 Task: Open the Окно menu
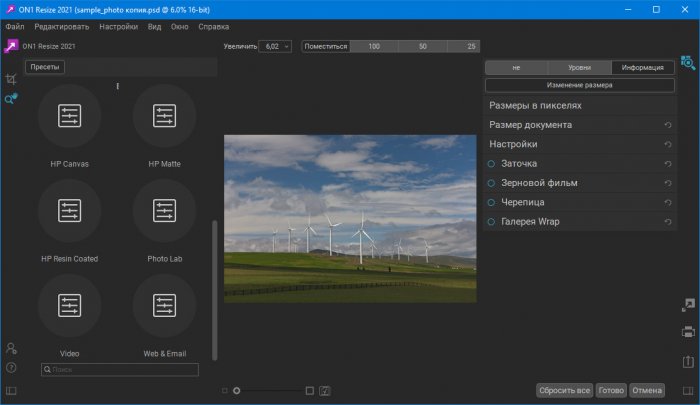tap(179, 27)
